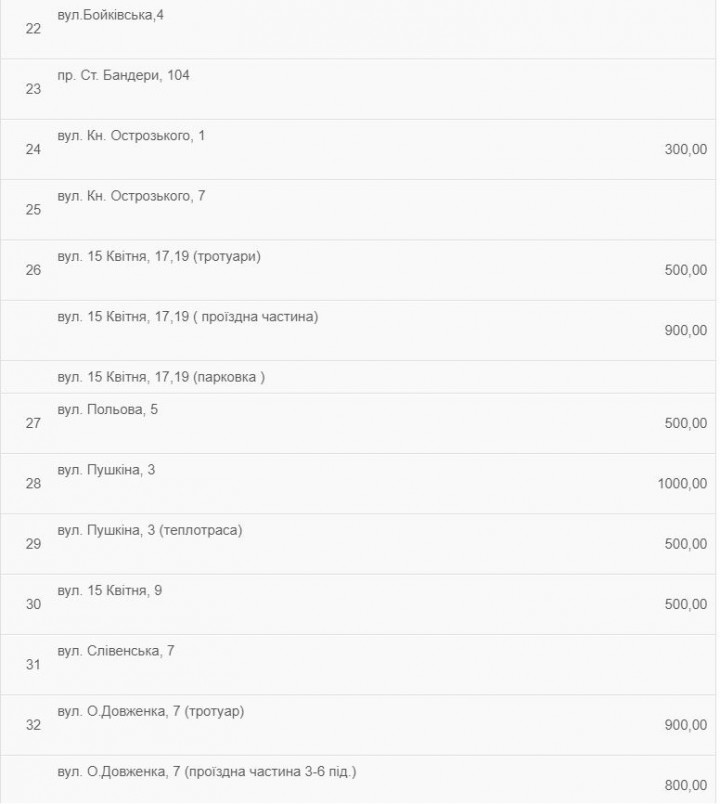Click the 900,00 amount in row 32
Image resolution: width=720 pixels, height=804 pixels.
[x=686, y=725]
